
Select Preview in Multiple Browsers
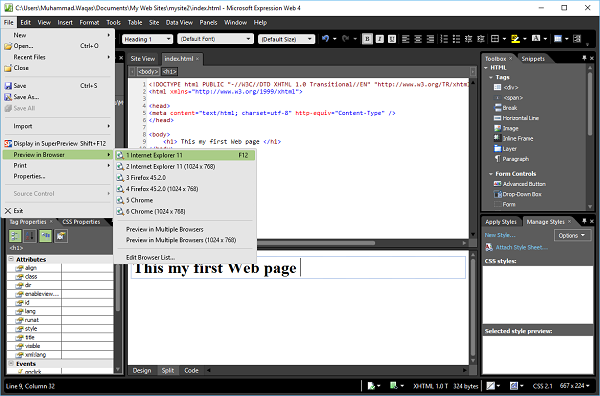tap(185, 229)
